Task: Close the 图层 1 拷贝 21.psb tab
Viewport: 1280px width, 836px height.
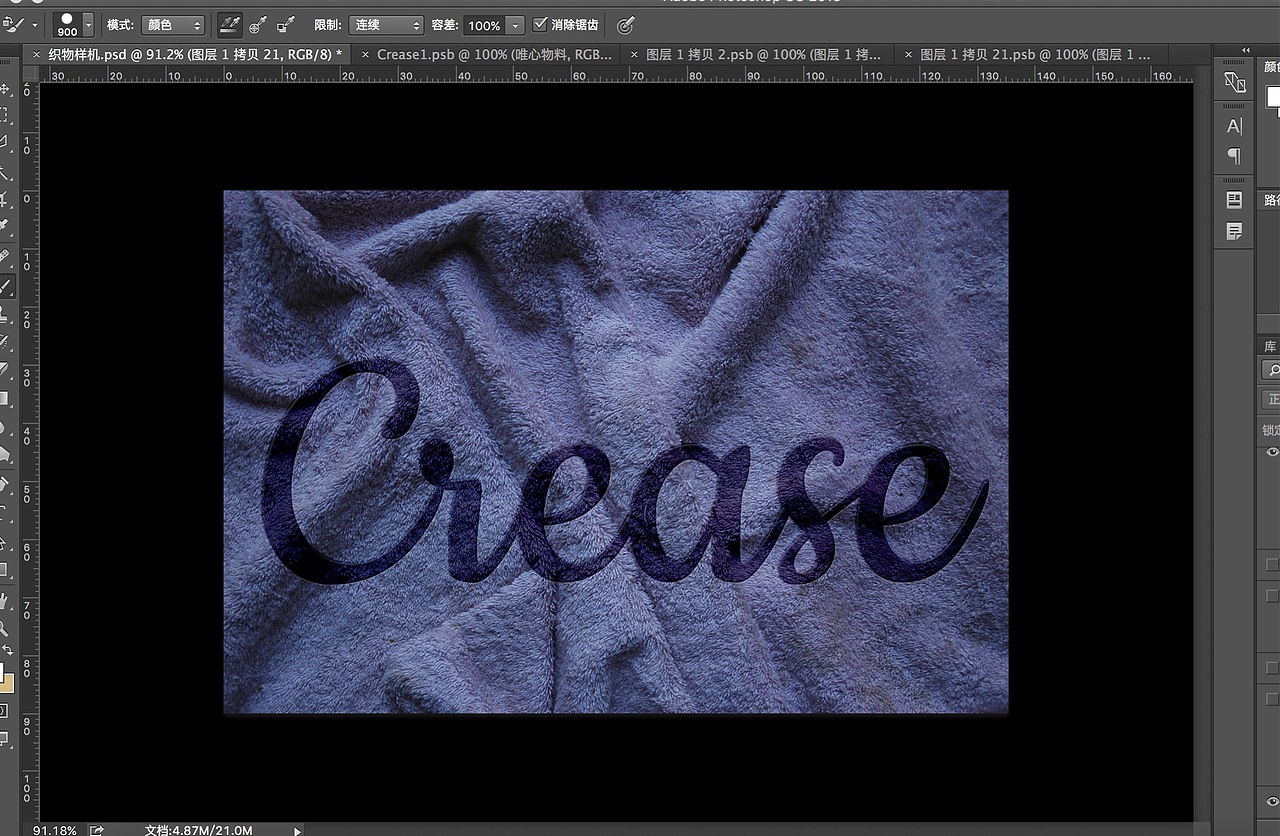Action: tap(907, 54)
